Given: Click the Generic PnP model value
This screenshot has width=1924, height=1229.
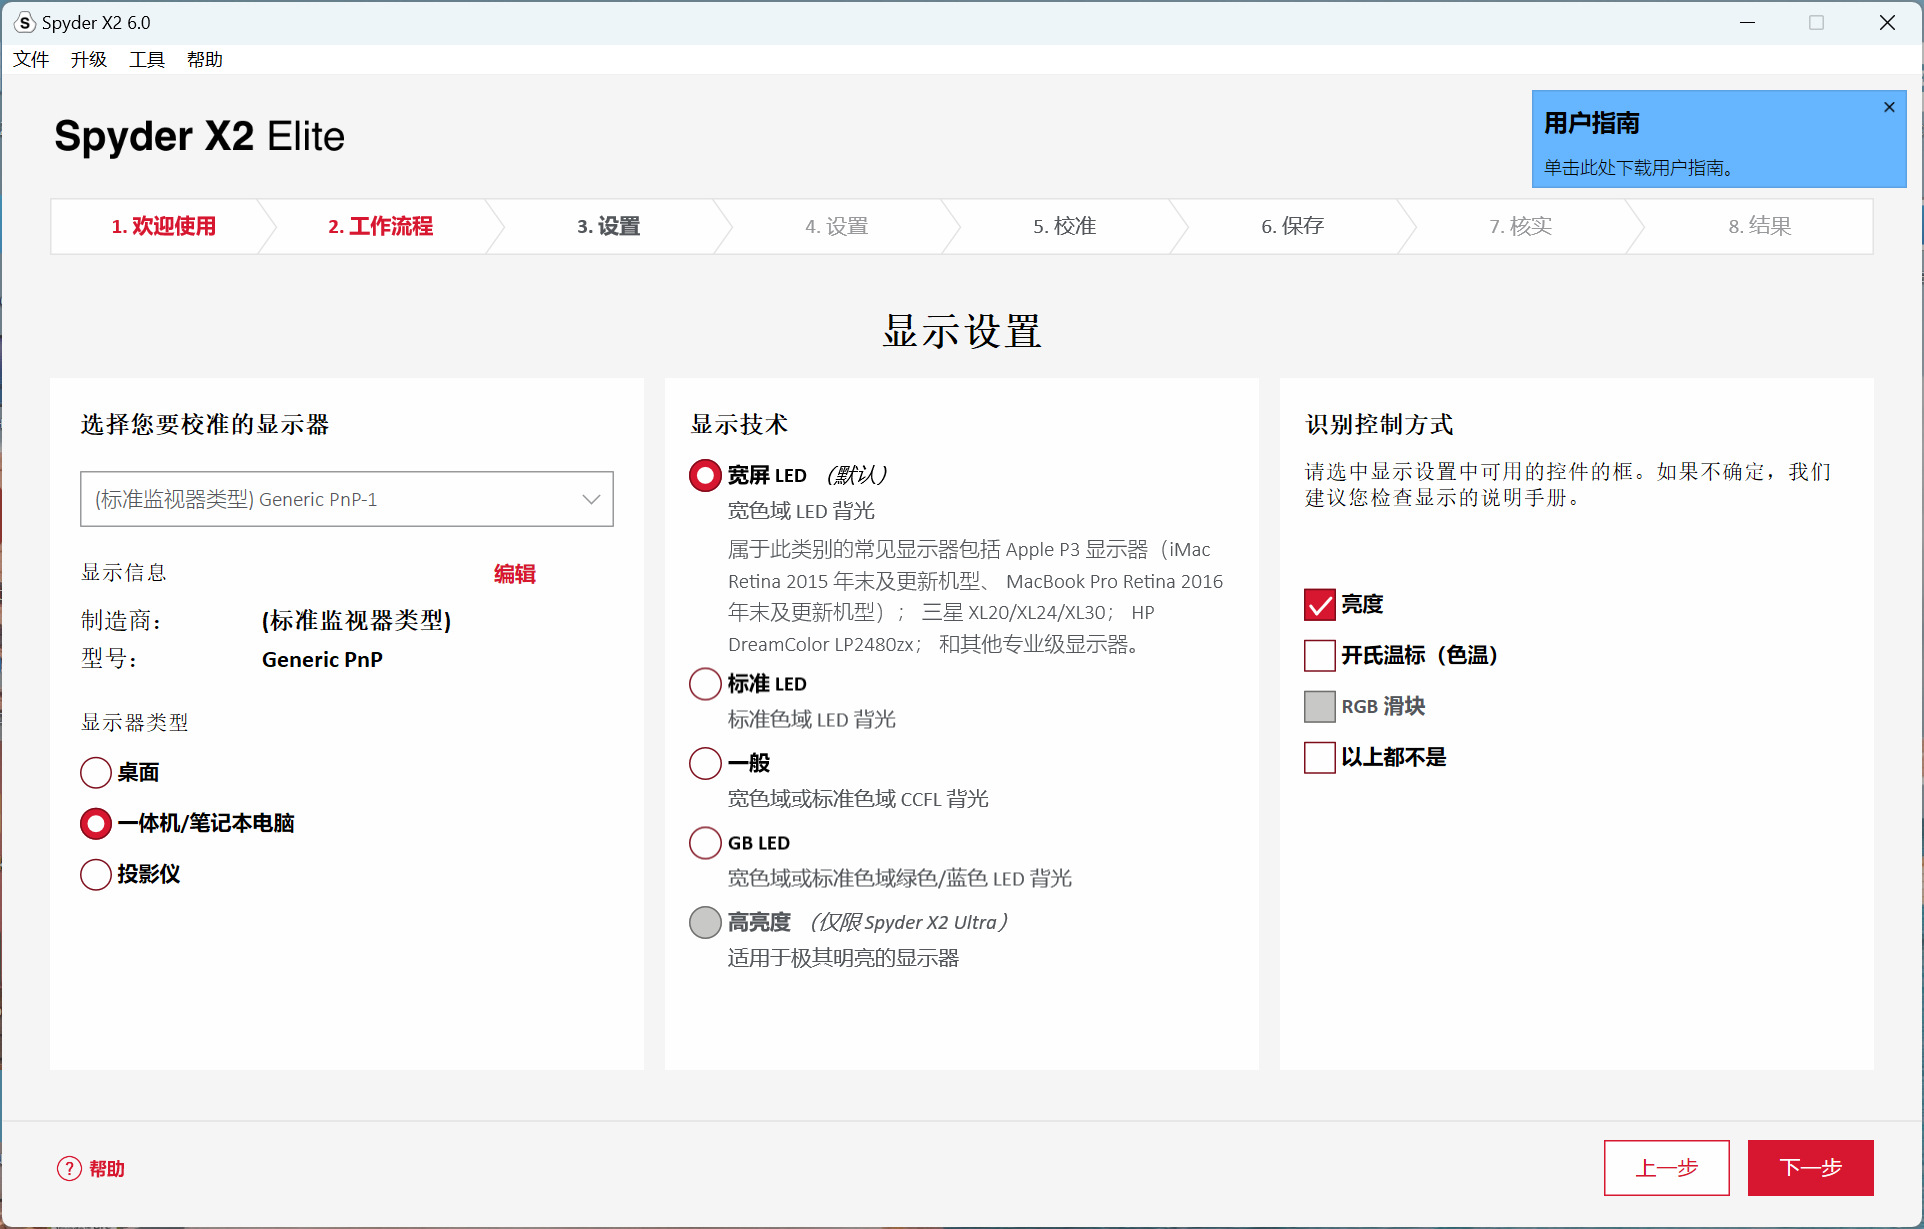Looking at the screenshot, I should [322, 659].
